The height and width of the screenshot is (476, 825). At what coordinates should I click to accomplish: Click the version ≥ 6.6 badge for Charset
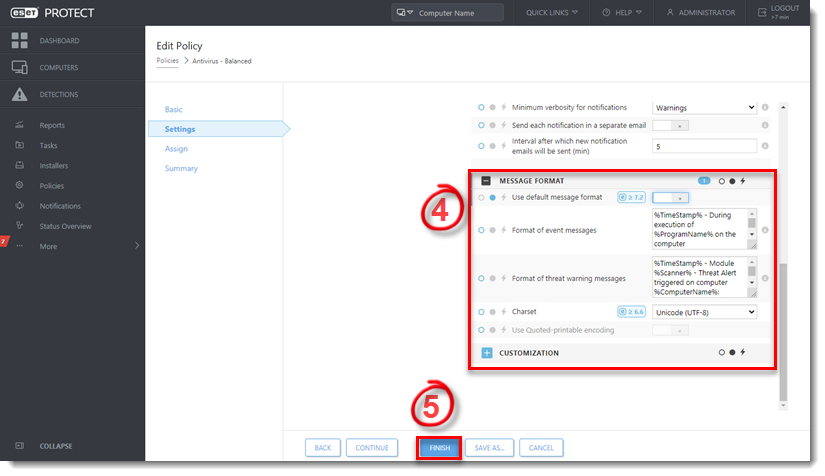click(631, 312)
